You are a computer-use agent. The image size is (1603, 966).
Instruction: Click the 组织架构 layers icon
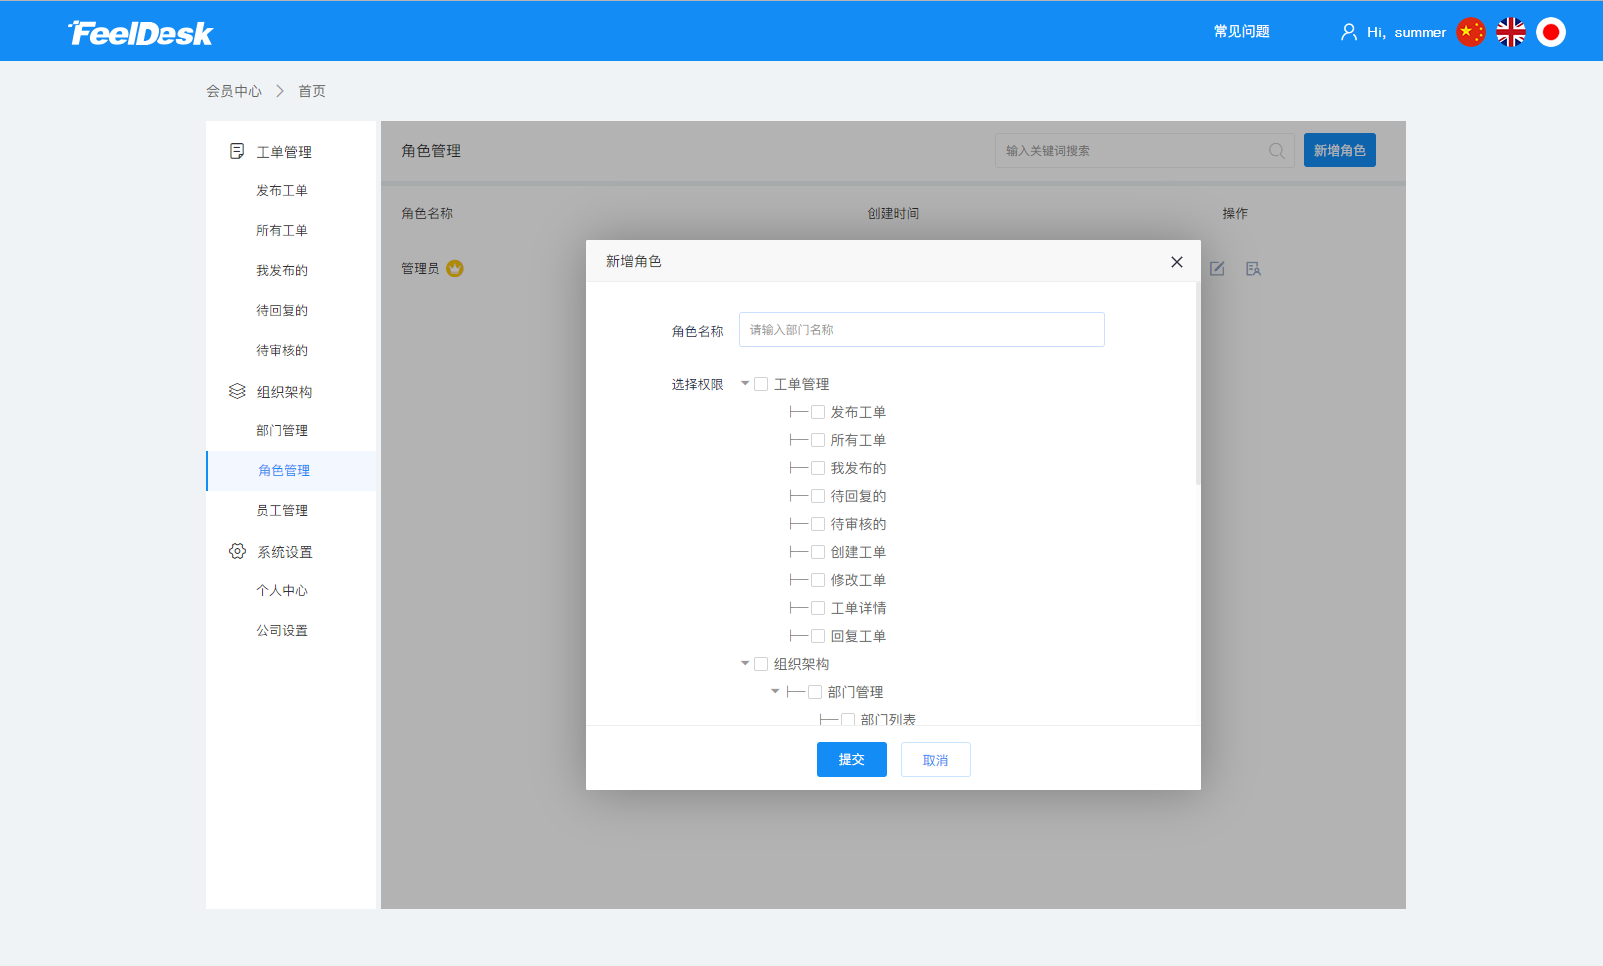point(237,391)
